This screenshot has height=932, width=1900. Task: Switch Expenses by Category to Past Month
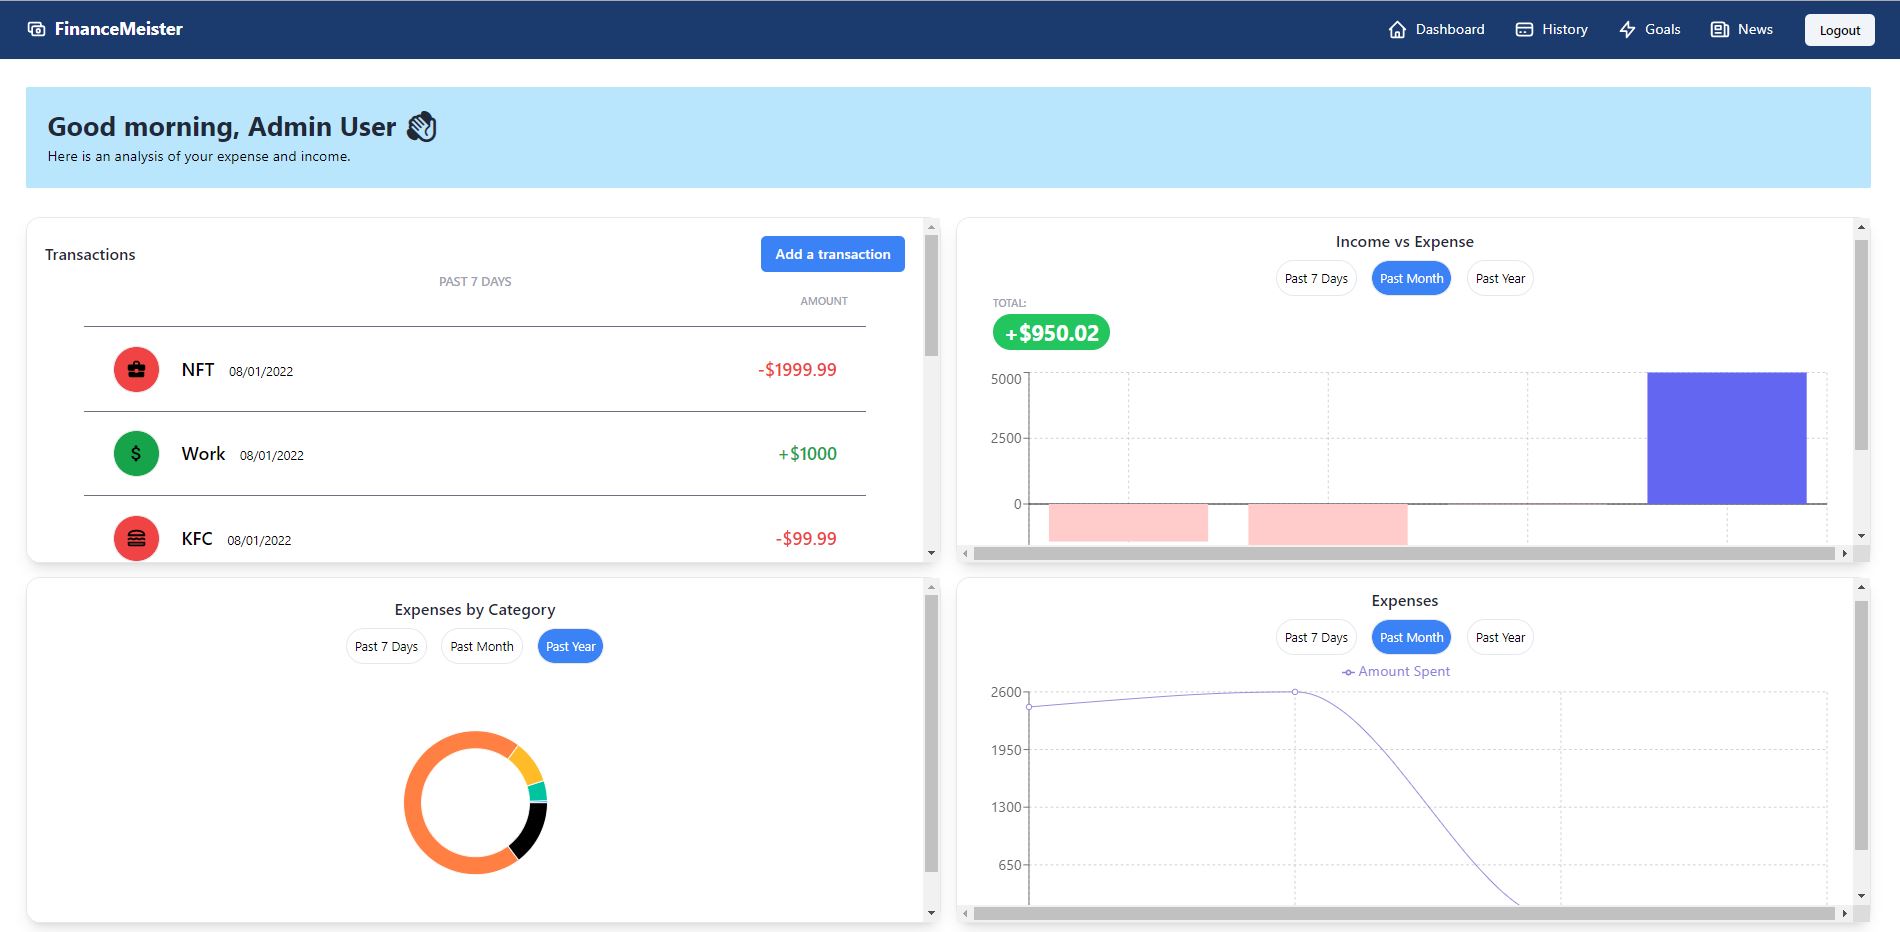482,646
